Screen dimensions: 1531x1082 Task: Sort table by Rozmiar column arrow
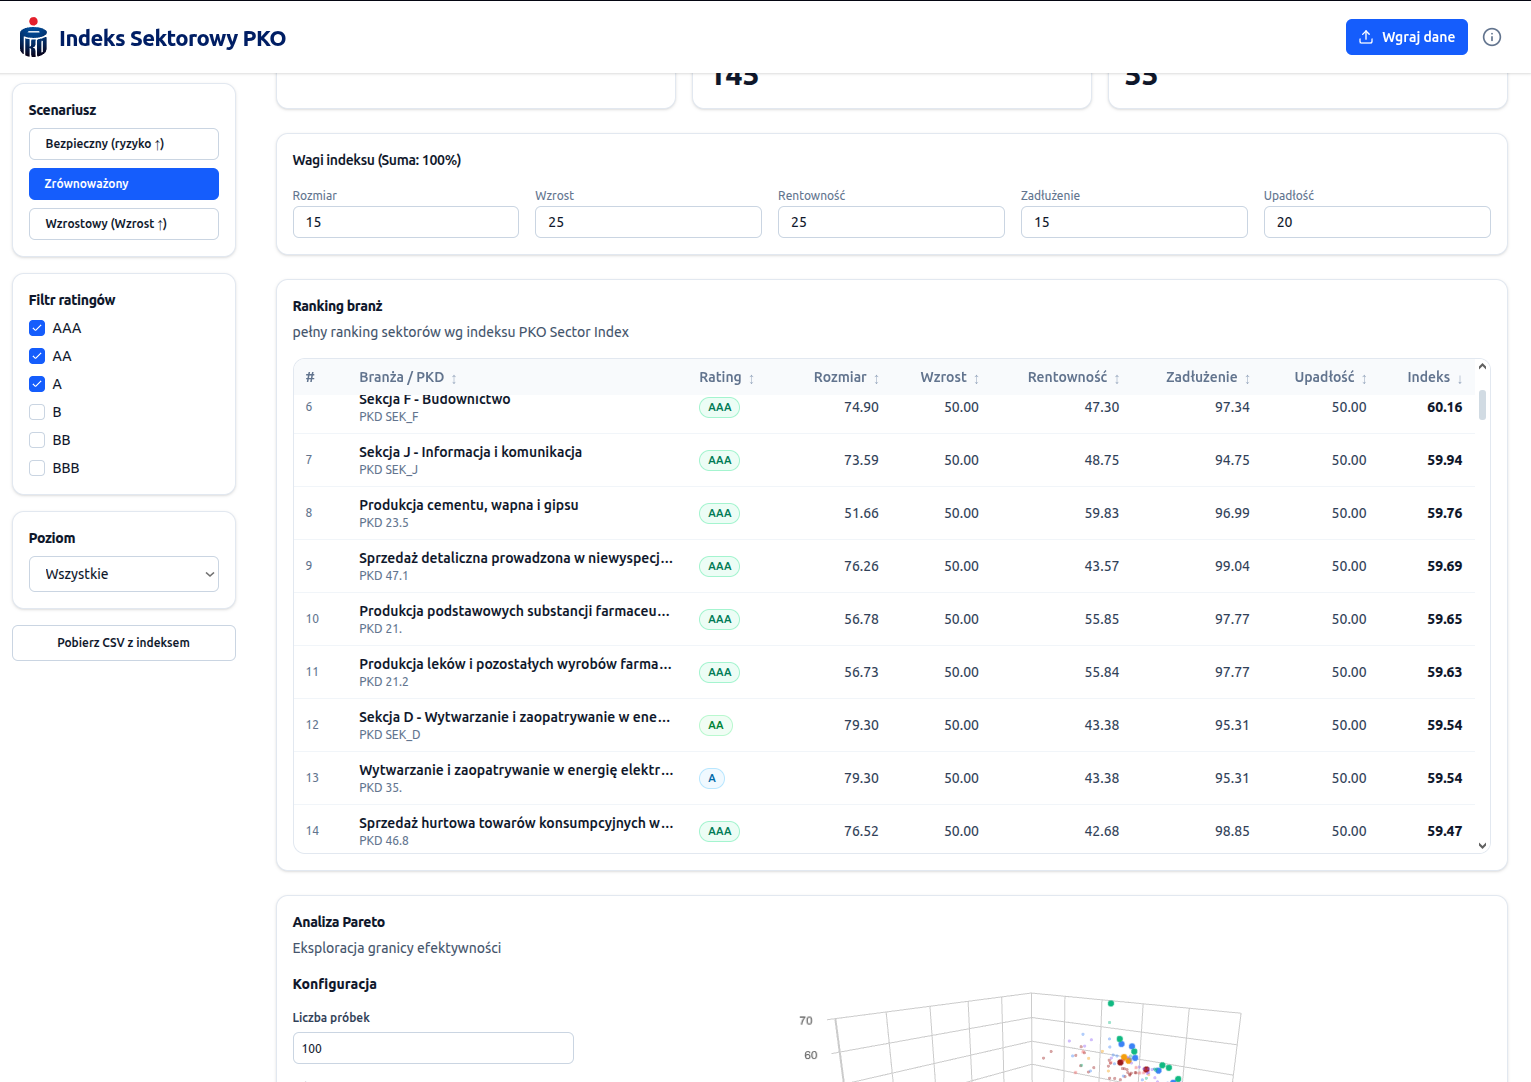[x=876, y=379]
